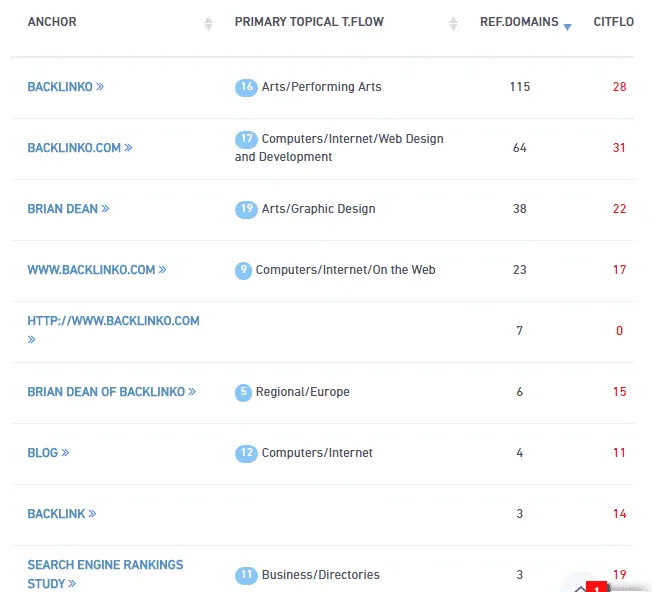Toggle Ref.Domains descending sort arrow
Image resolution: width=652 pixels, height=592 pixels.
coord(567,26)
